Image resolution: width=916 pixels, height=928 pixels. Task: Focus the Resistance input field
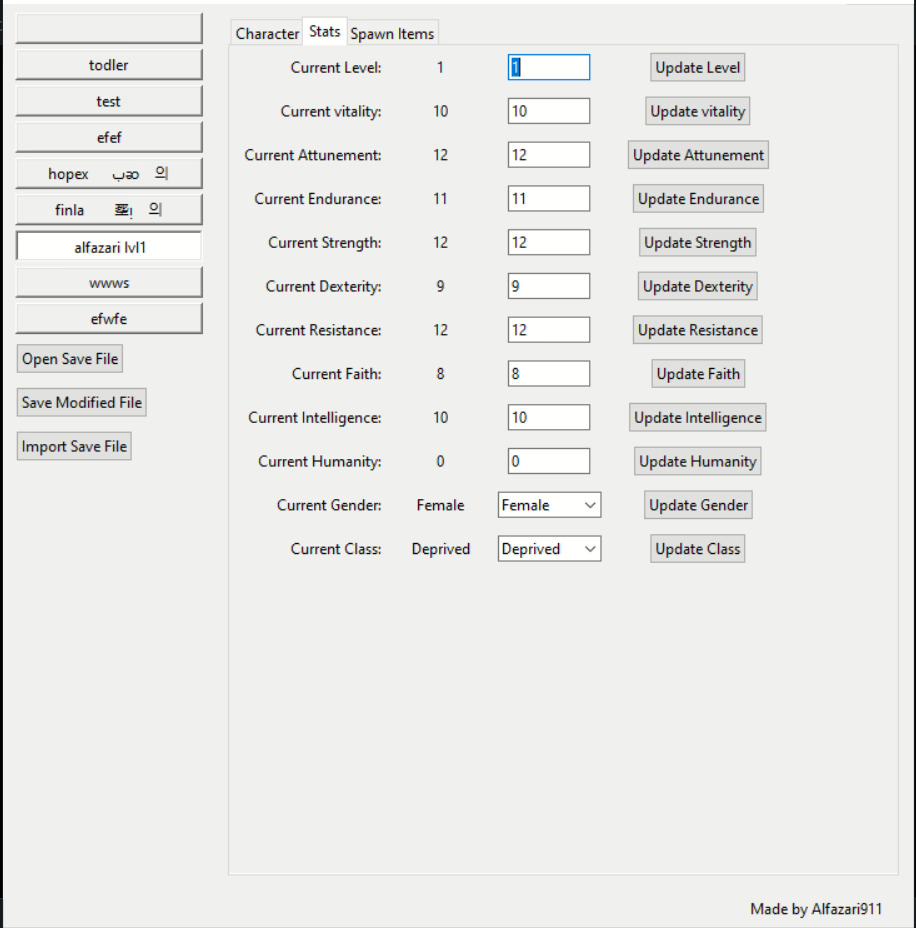coord(549,330)
